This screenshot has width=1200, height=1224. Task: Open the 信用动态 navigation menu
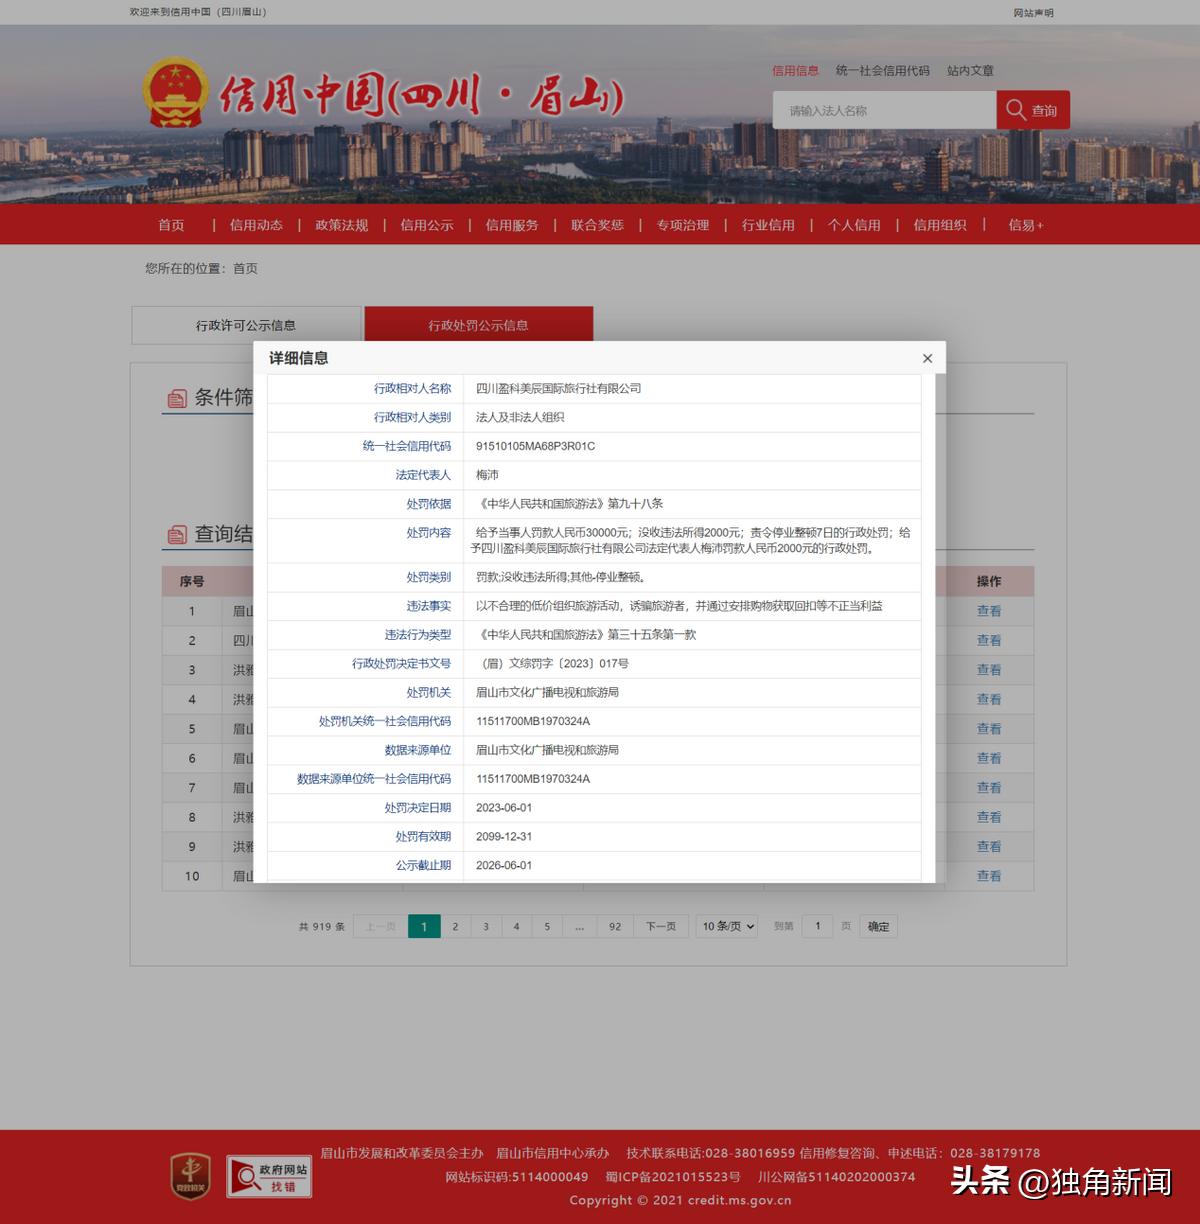coord(255,225)
